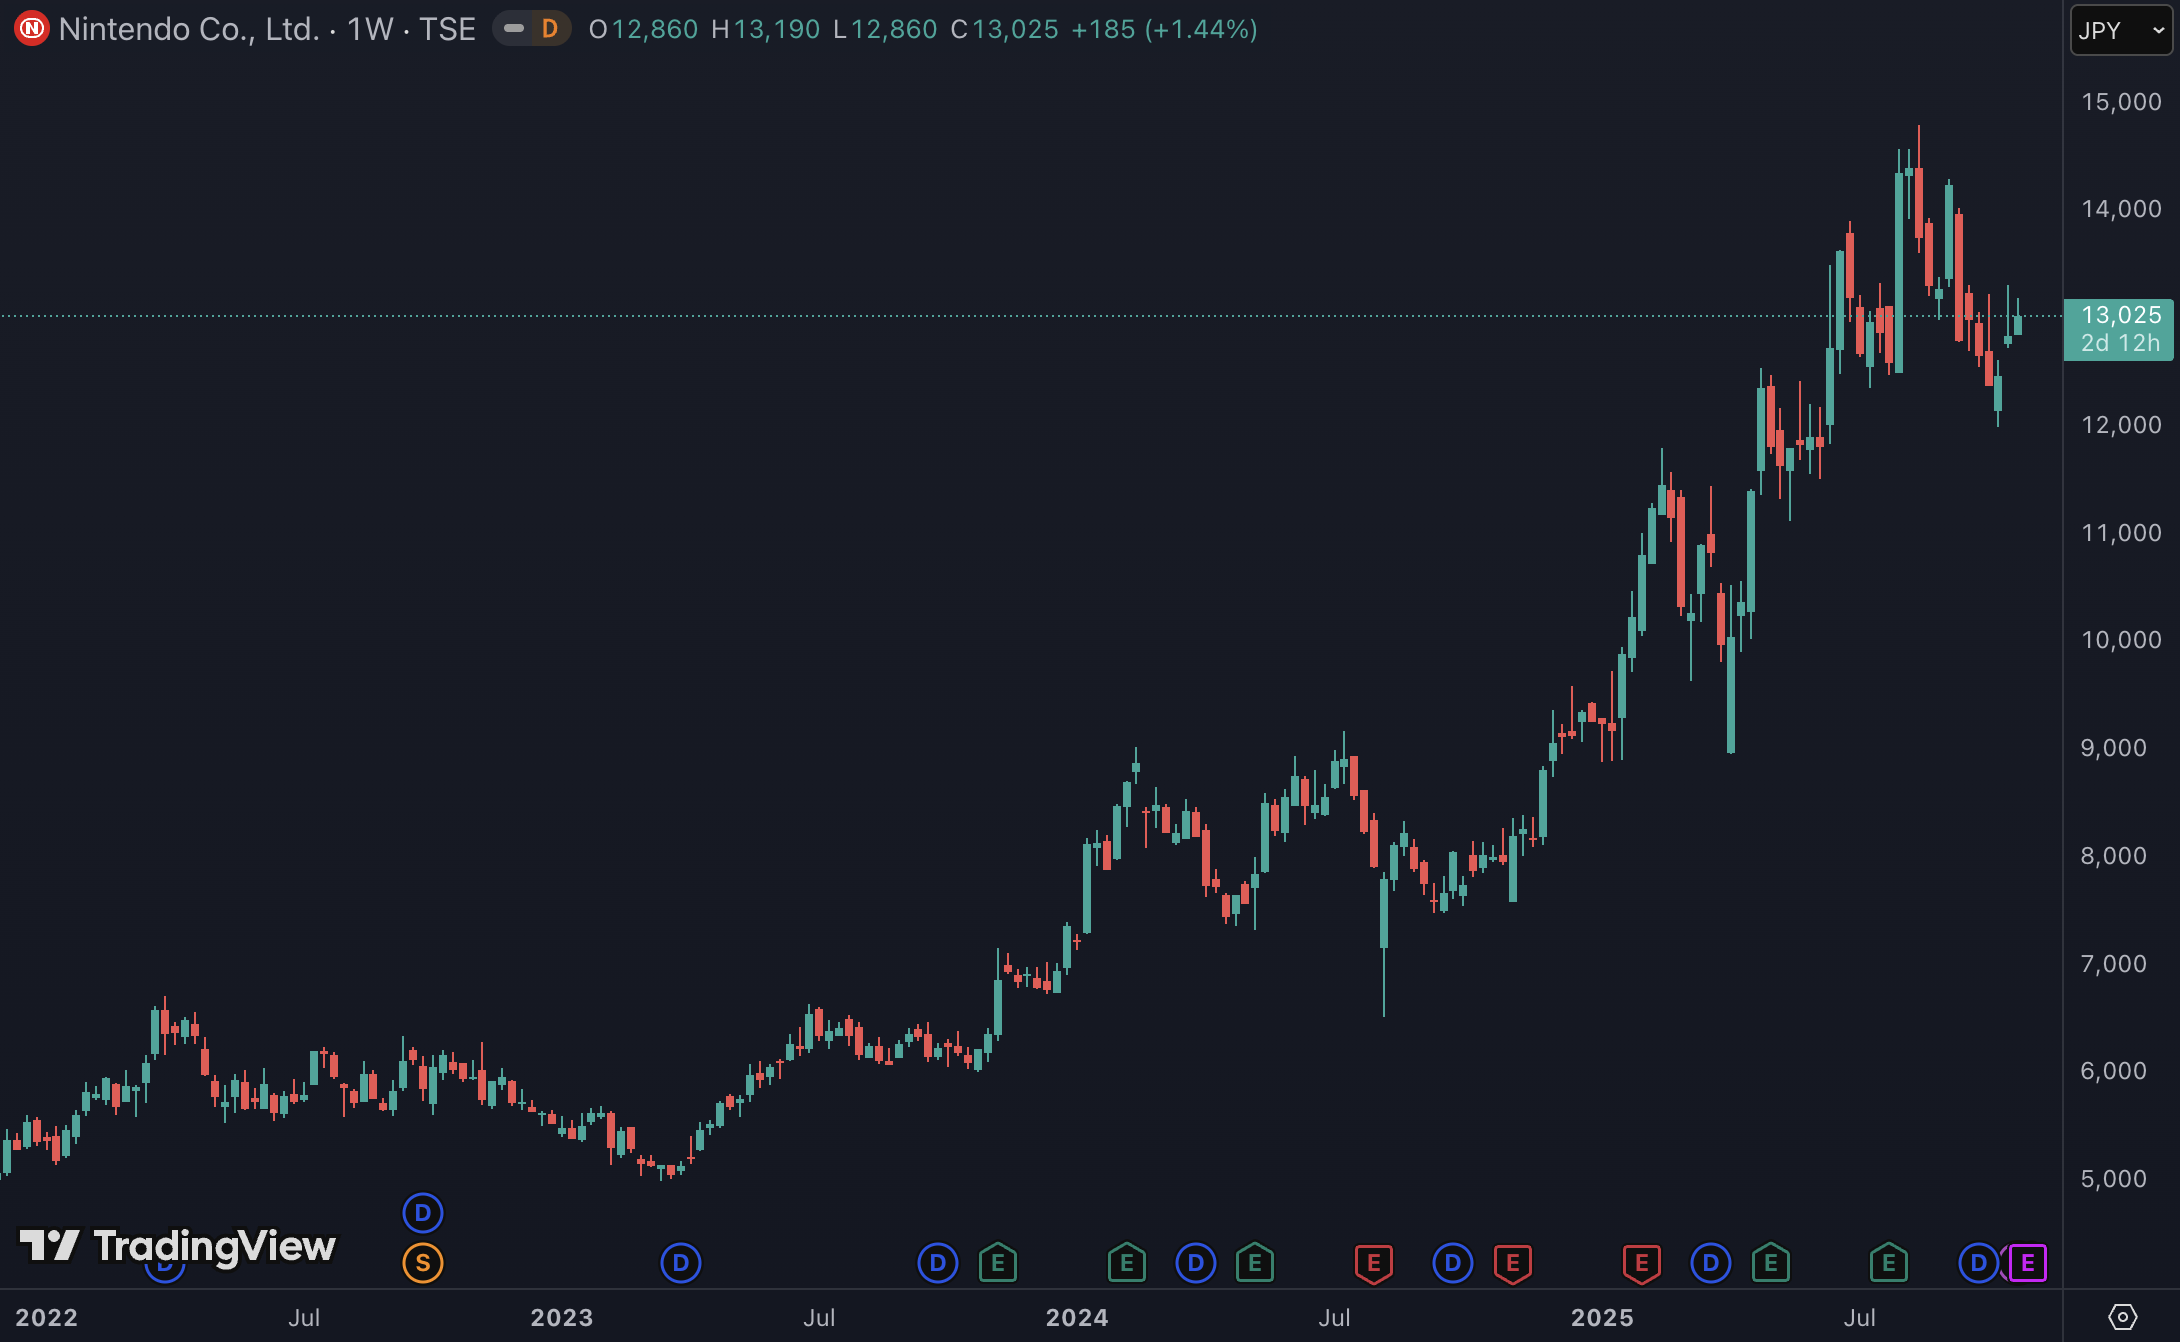Open the magenta upcoming earnings marker

pyautogui.click(x=2028, y=1263)
